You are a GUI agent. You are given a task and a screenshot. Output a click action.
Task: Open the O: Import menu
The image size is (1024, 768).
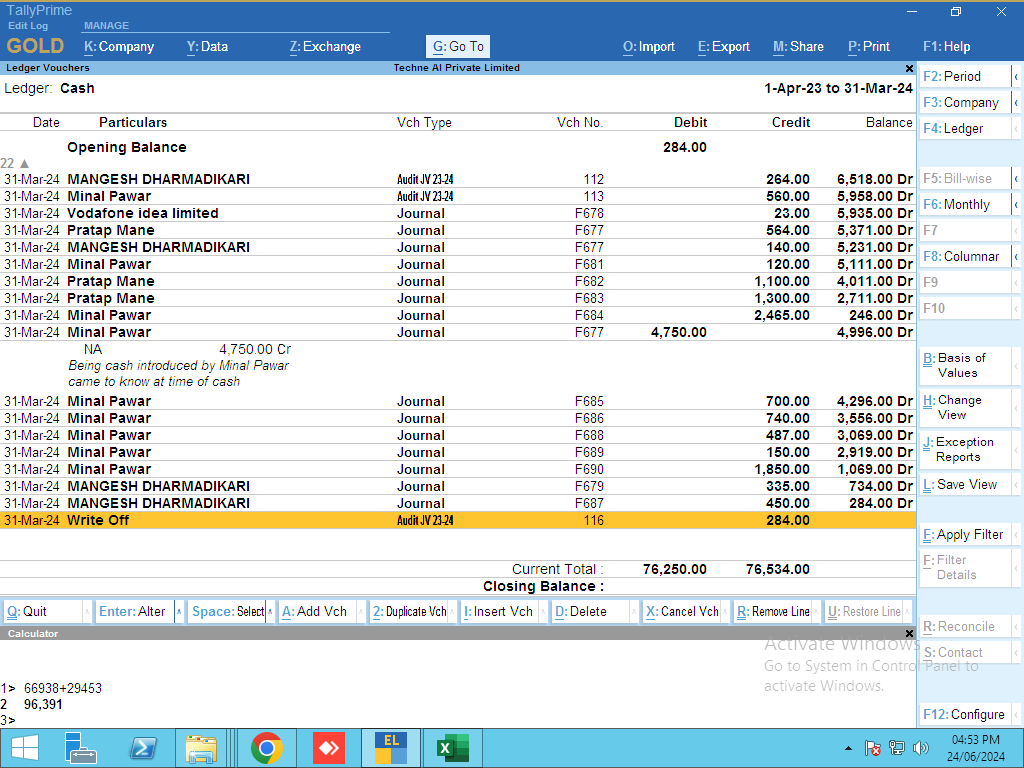click(x=648, y=46)
